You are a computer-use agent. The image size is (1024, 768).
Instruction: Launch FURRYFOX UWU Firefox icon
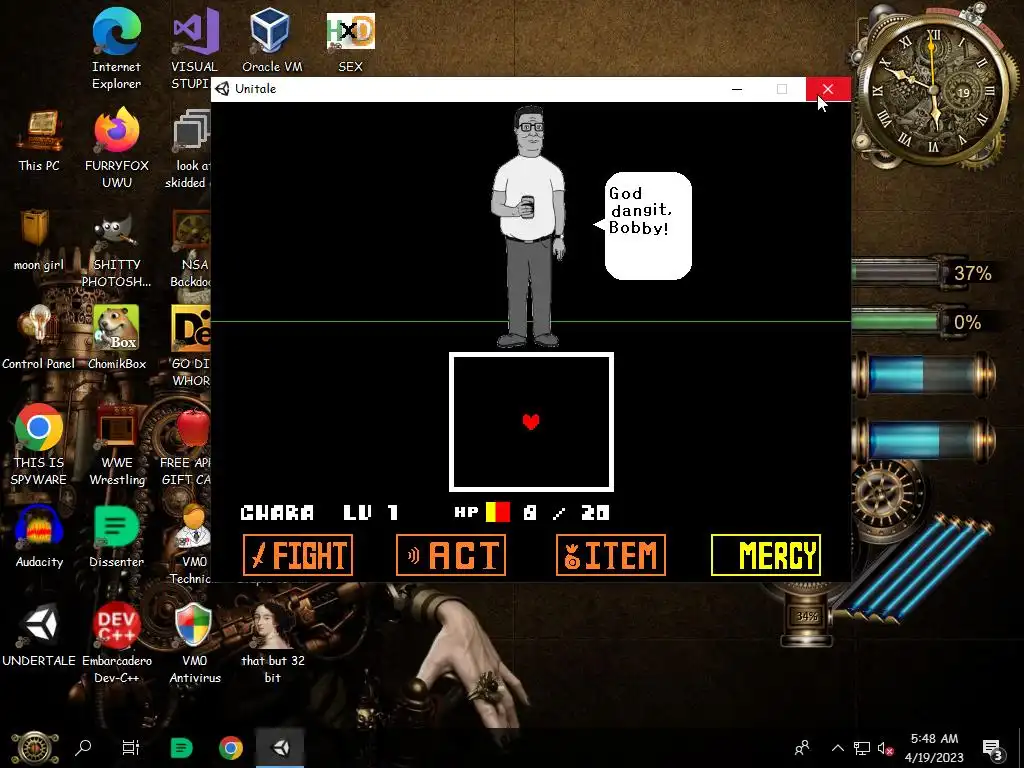[116, 148]
